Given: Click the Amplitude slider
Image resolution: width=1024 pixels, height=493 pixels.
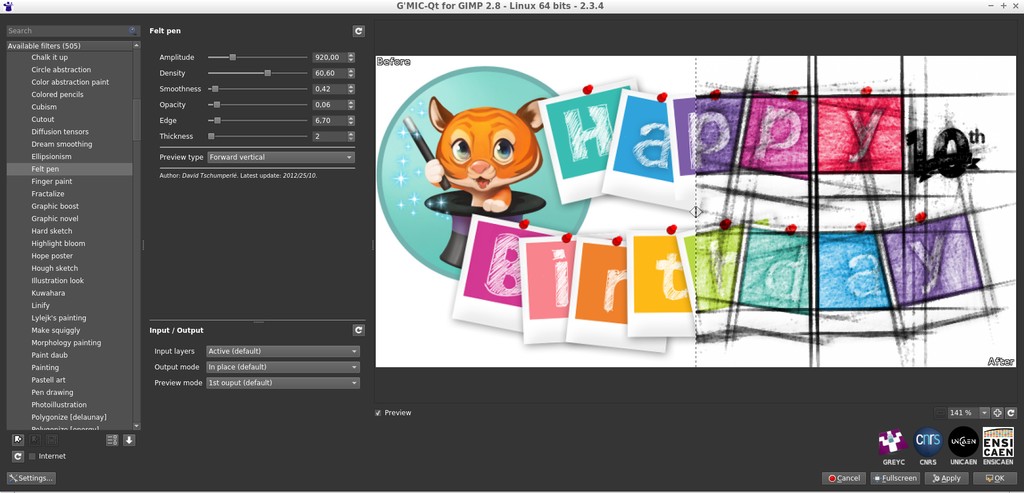Looking at the screenshot, I should click(257, 57).
